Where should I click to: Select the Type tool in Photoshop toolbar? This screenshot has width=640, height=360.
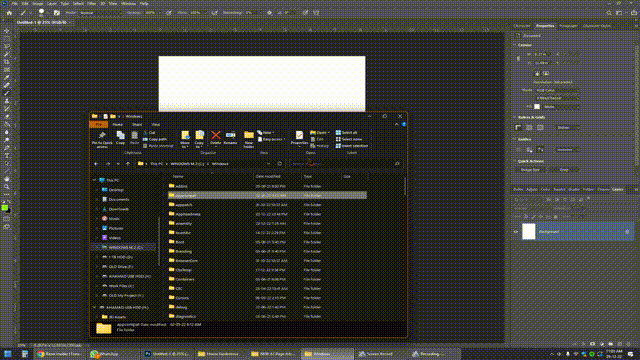(x=7, y=156)
